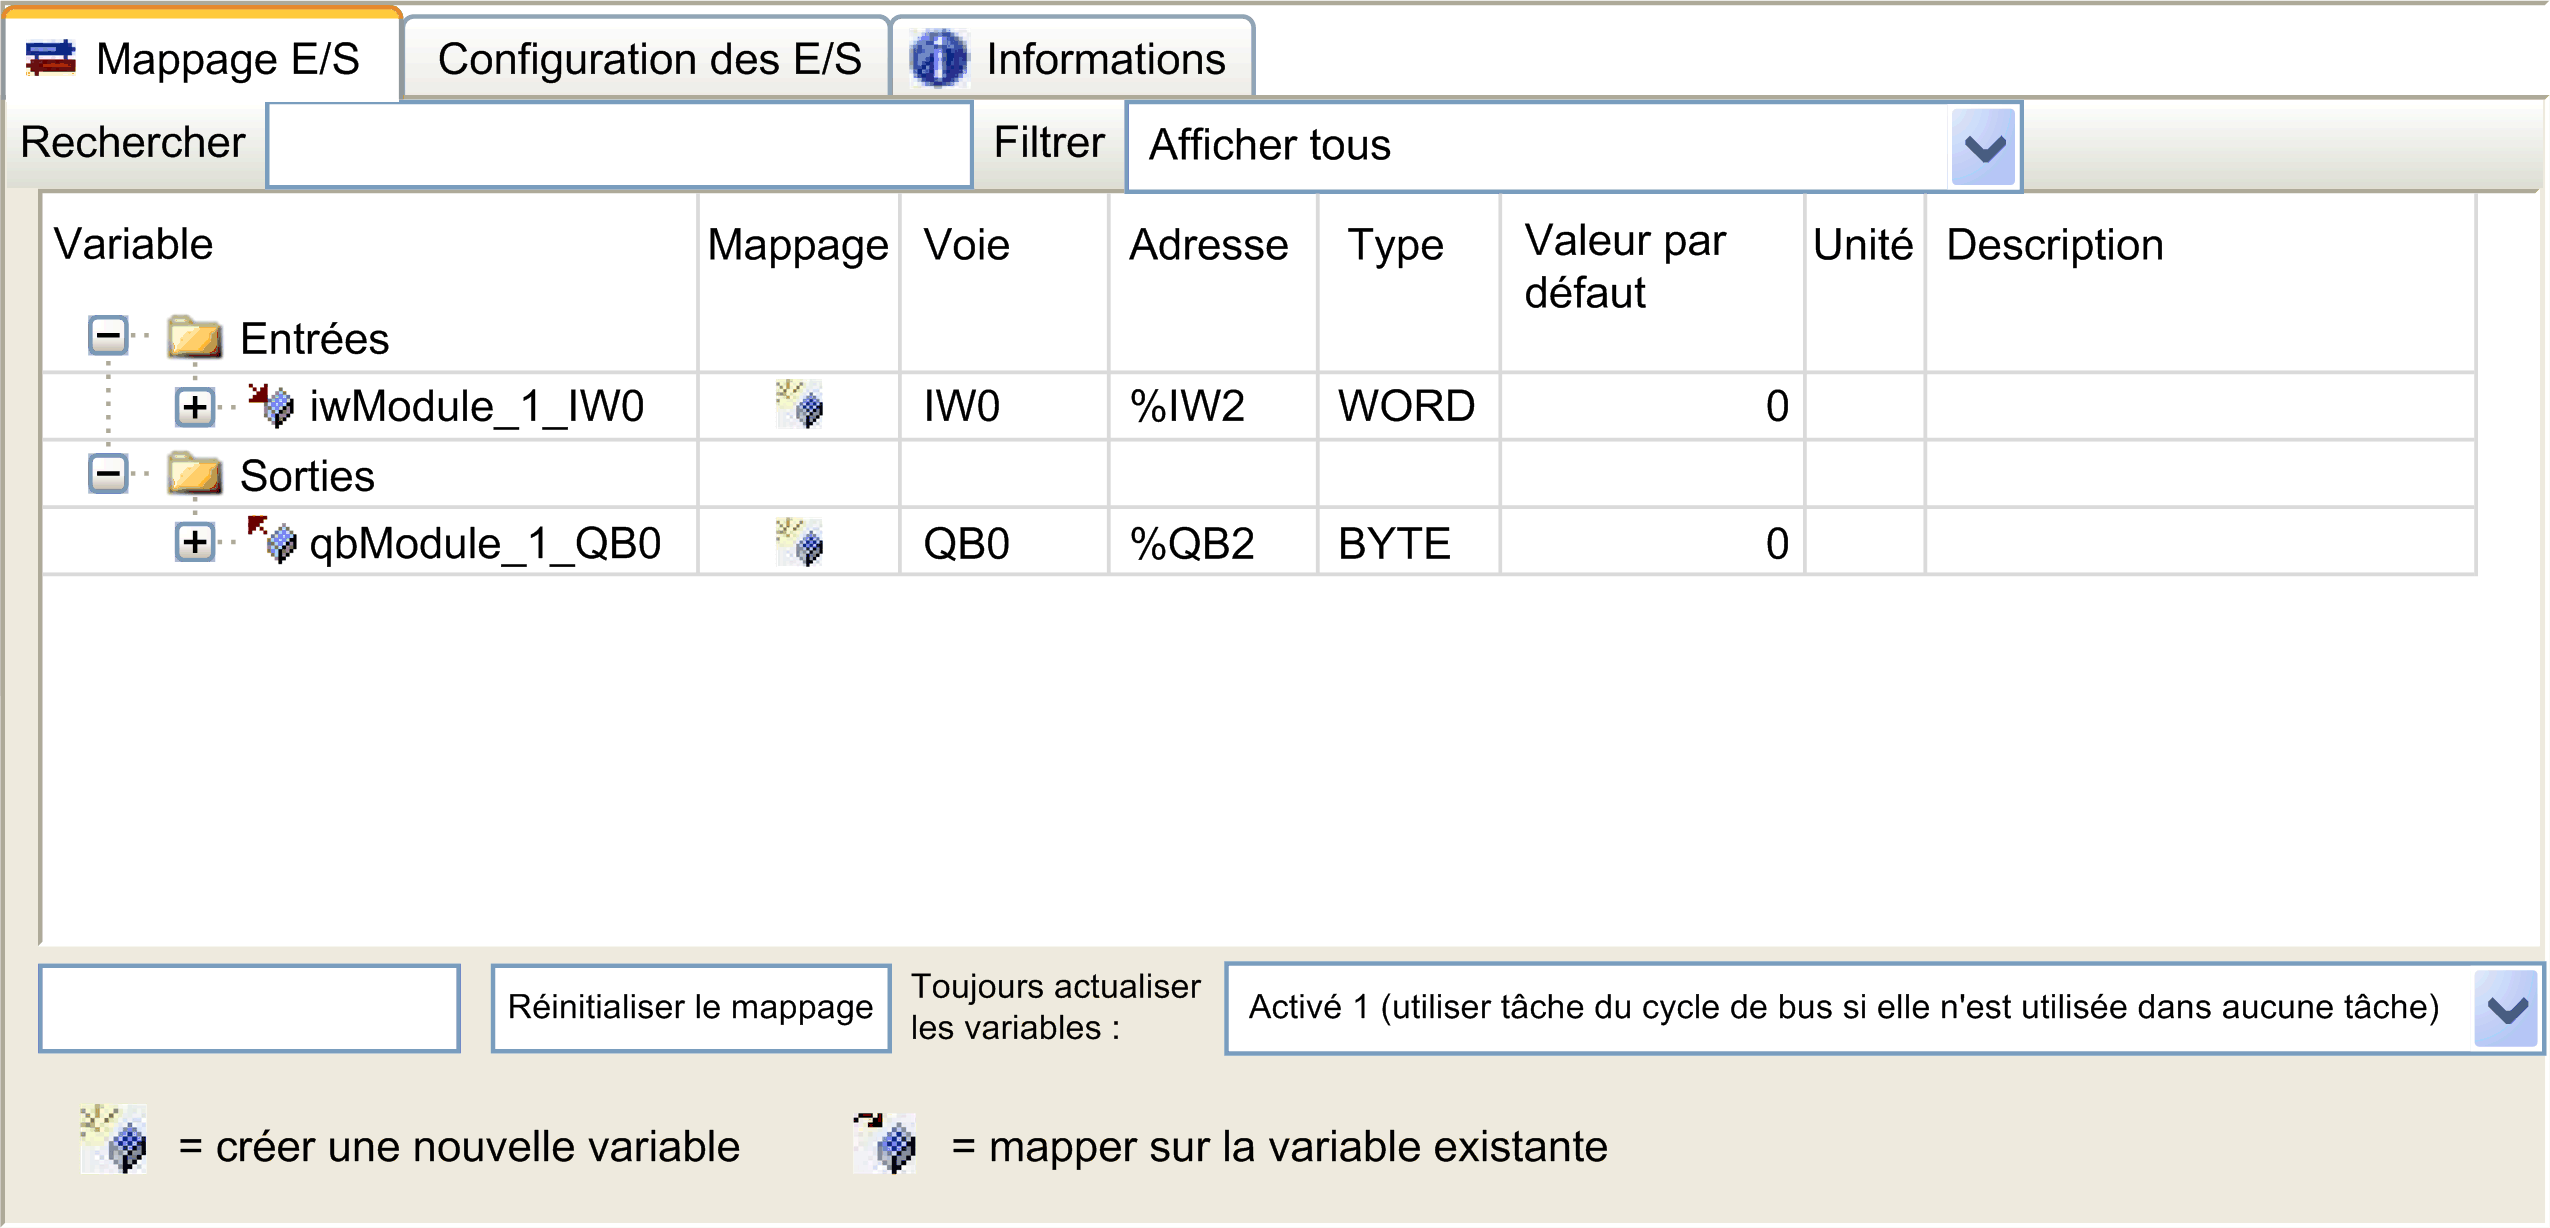This screenshot has height=1228, width=2550.
Task: Click the QB0 channel cell
Action: pyautogui.click(x=1004, y=543)
